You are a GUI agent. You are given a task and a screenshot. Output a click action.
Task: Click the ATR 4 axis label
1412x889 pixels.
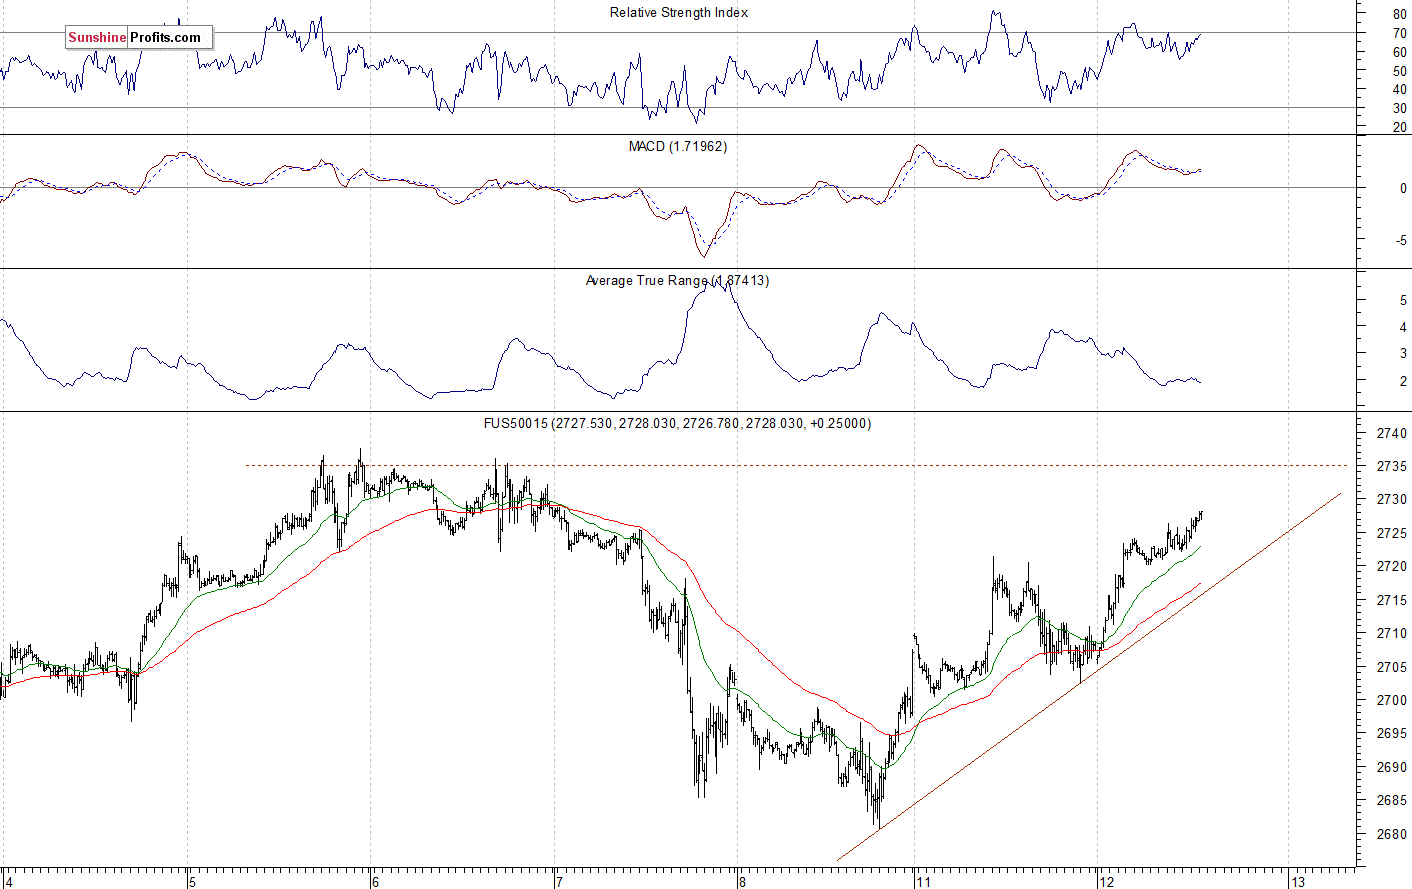click(x=1403, y=328)
